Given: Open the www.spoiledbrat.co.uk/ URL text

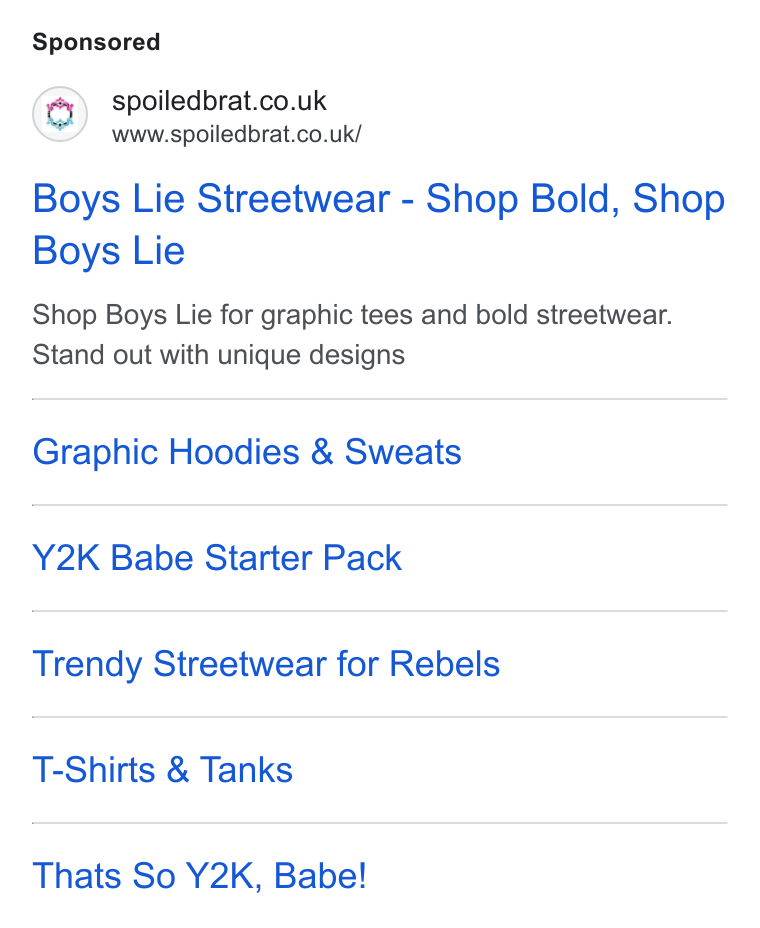Looking at the screenshot, I should [237, 134].
